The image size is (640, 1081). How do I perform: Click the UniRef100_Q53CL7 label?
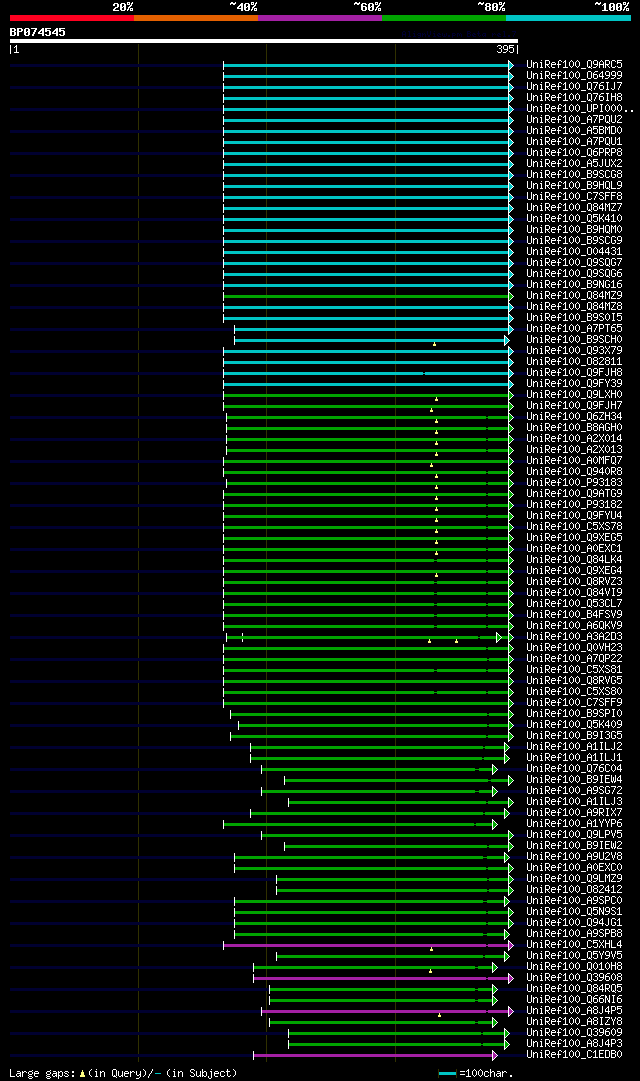[x=574, y=604]
